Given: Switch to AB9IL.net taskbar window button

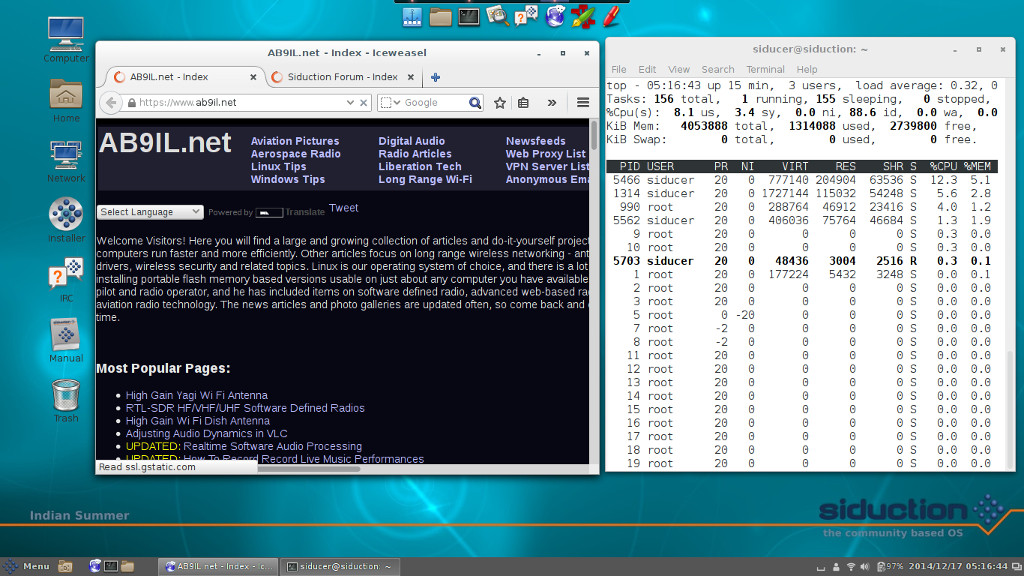Looking at the screenshot, I should pos(218,566).
